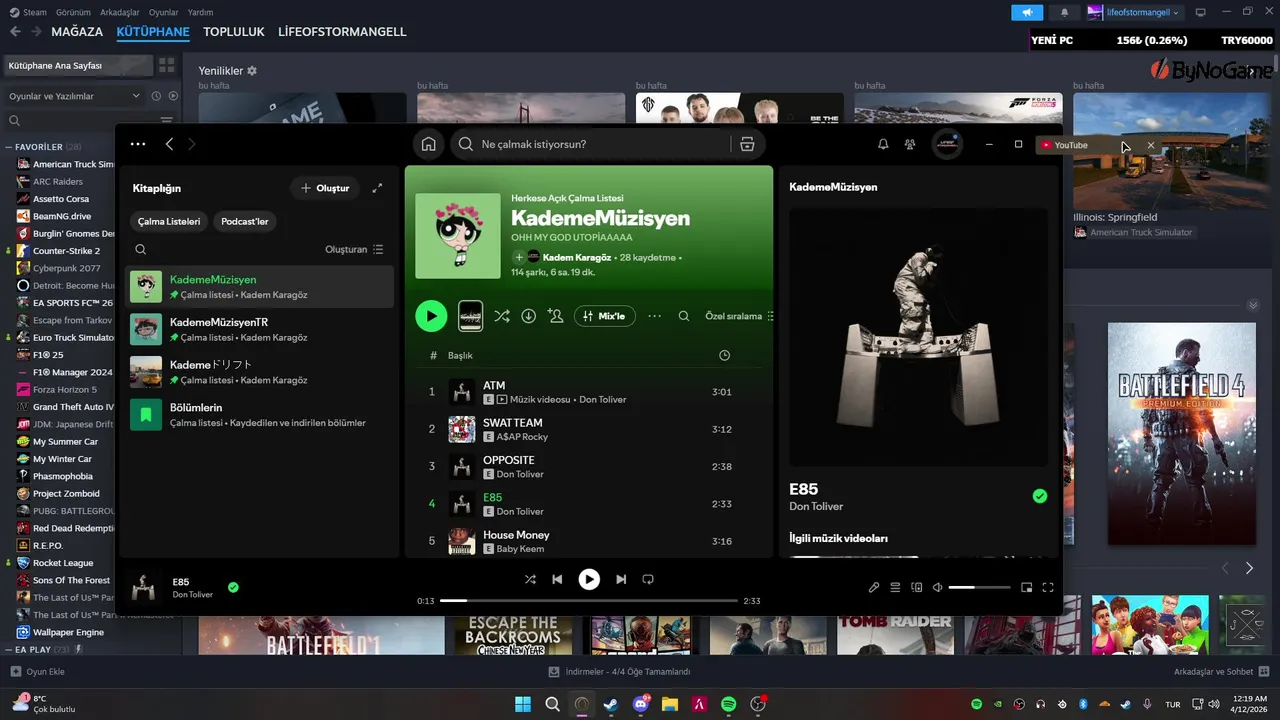Open Özel sıralama sort dropdown
Screen dimensions: 1280x720
tap(739, 316)
